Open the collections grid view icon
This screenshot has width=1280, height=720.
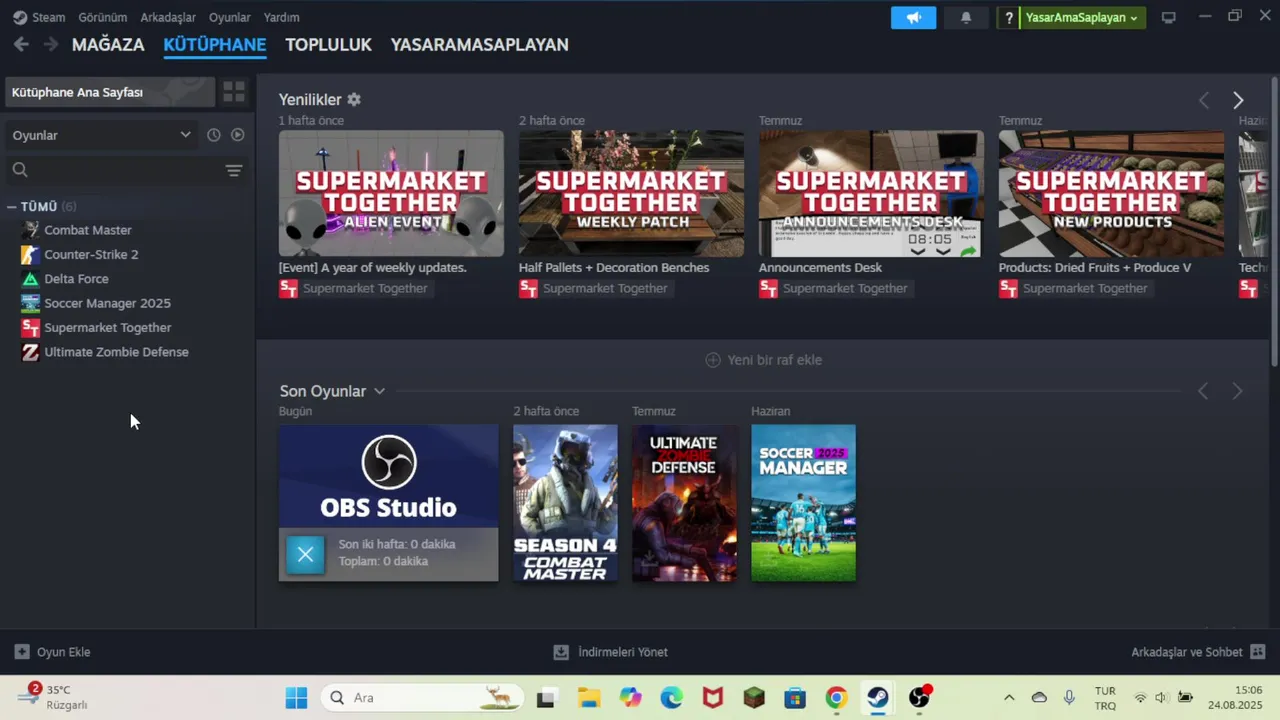[x=234, y=92]
